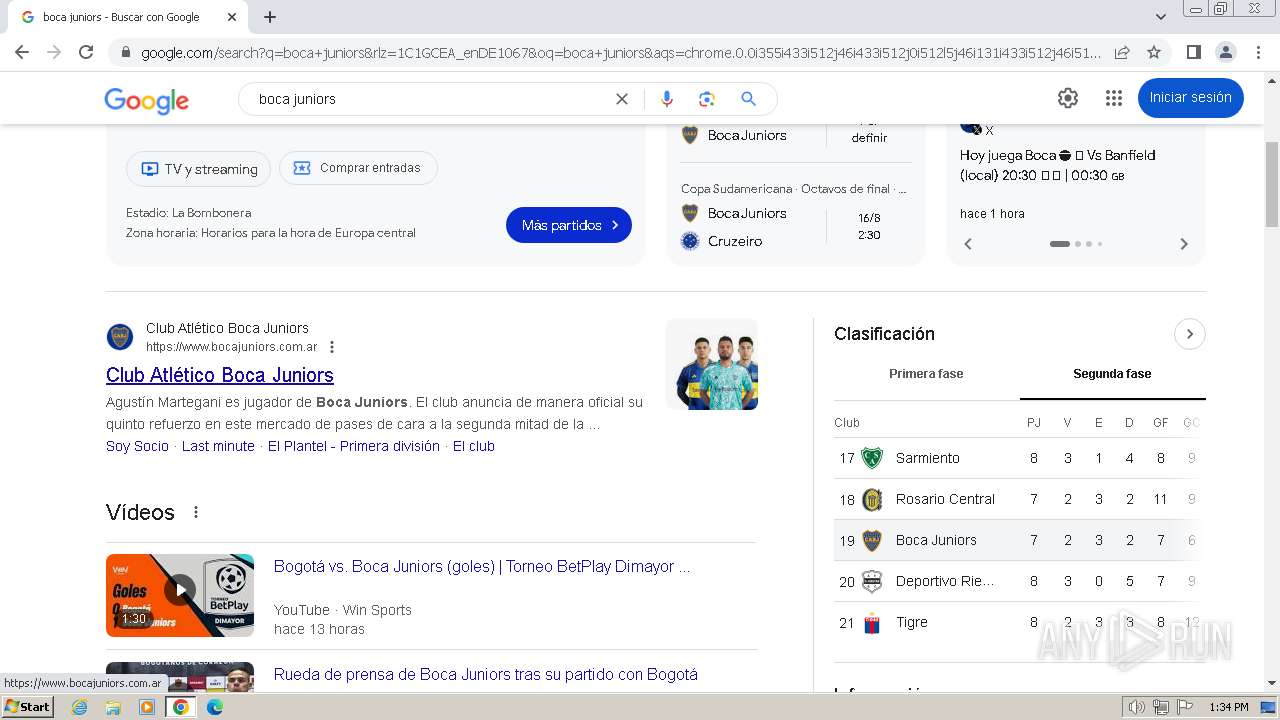Open the Last minute sitelink
Viewport: 1280px width, 720px height.
218,446
